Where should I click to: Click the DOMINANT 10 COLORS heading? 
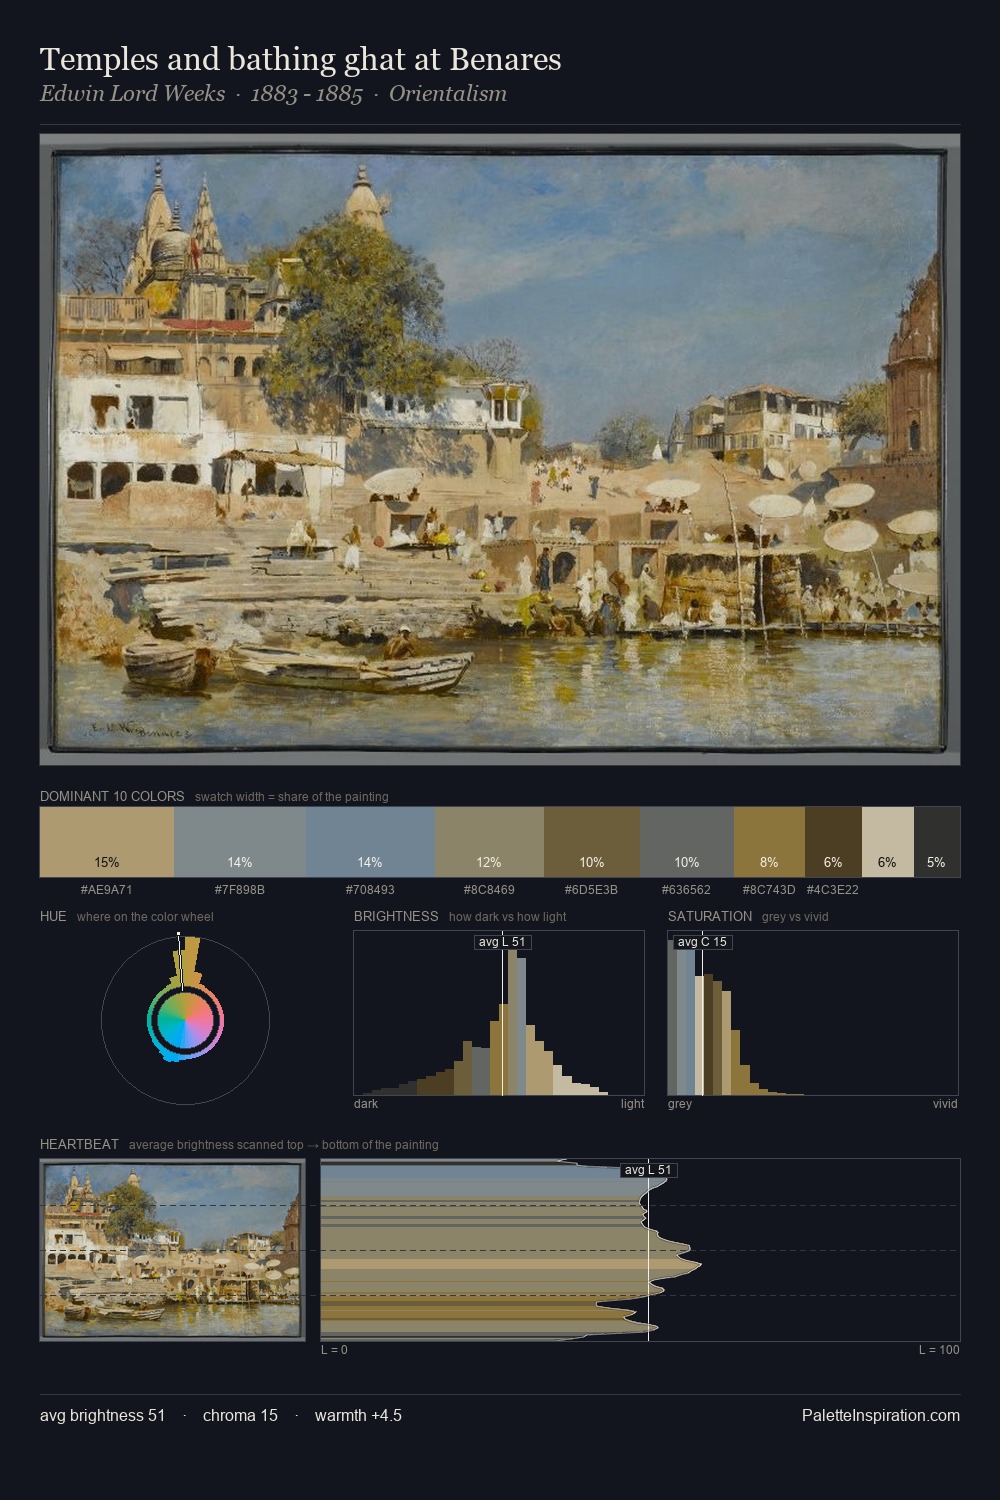112,796
